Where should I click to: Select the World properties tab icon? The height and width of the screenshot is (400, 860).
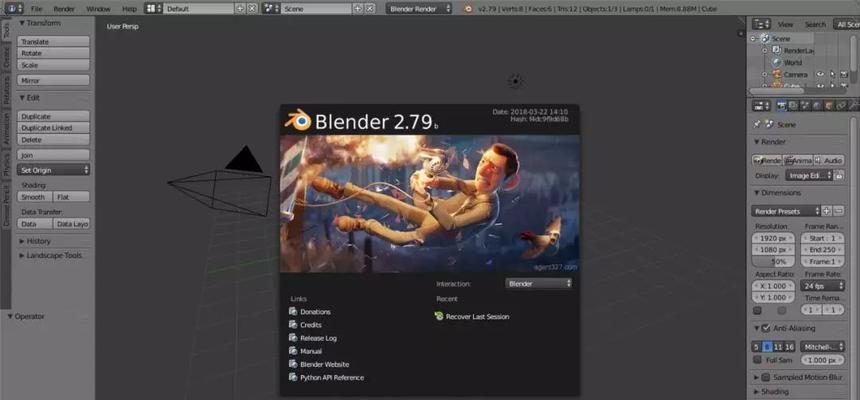click(816, 106)
